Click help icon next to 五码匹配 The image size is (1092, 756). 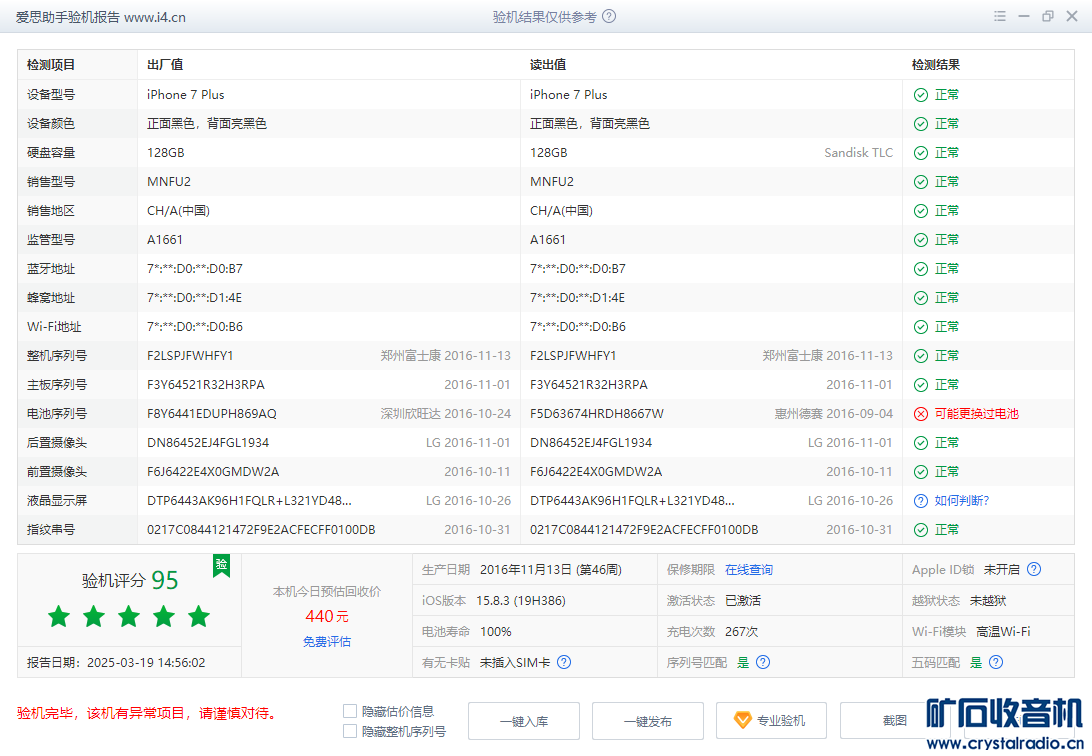[x=996, y=662]
